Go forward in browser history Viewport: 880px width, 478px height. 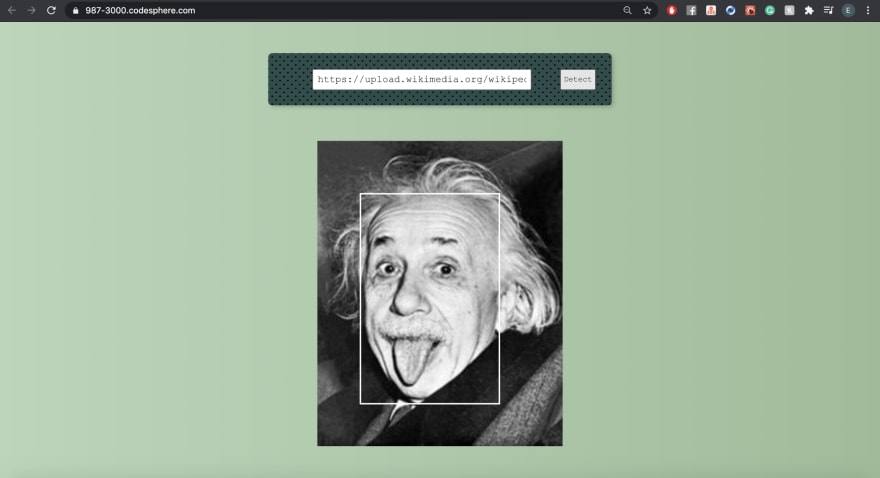[x=31, y=10]
